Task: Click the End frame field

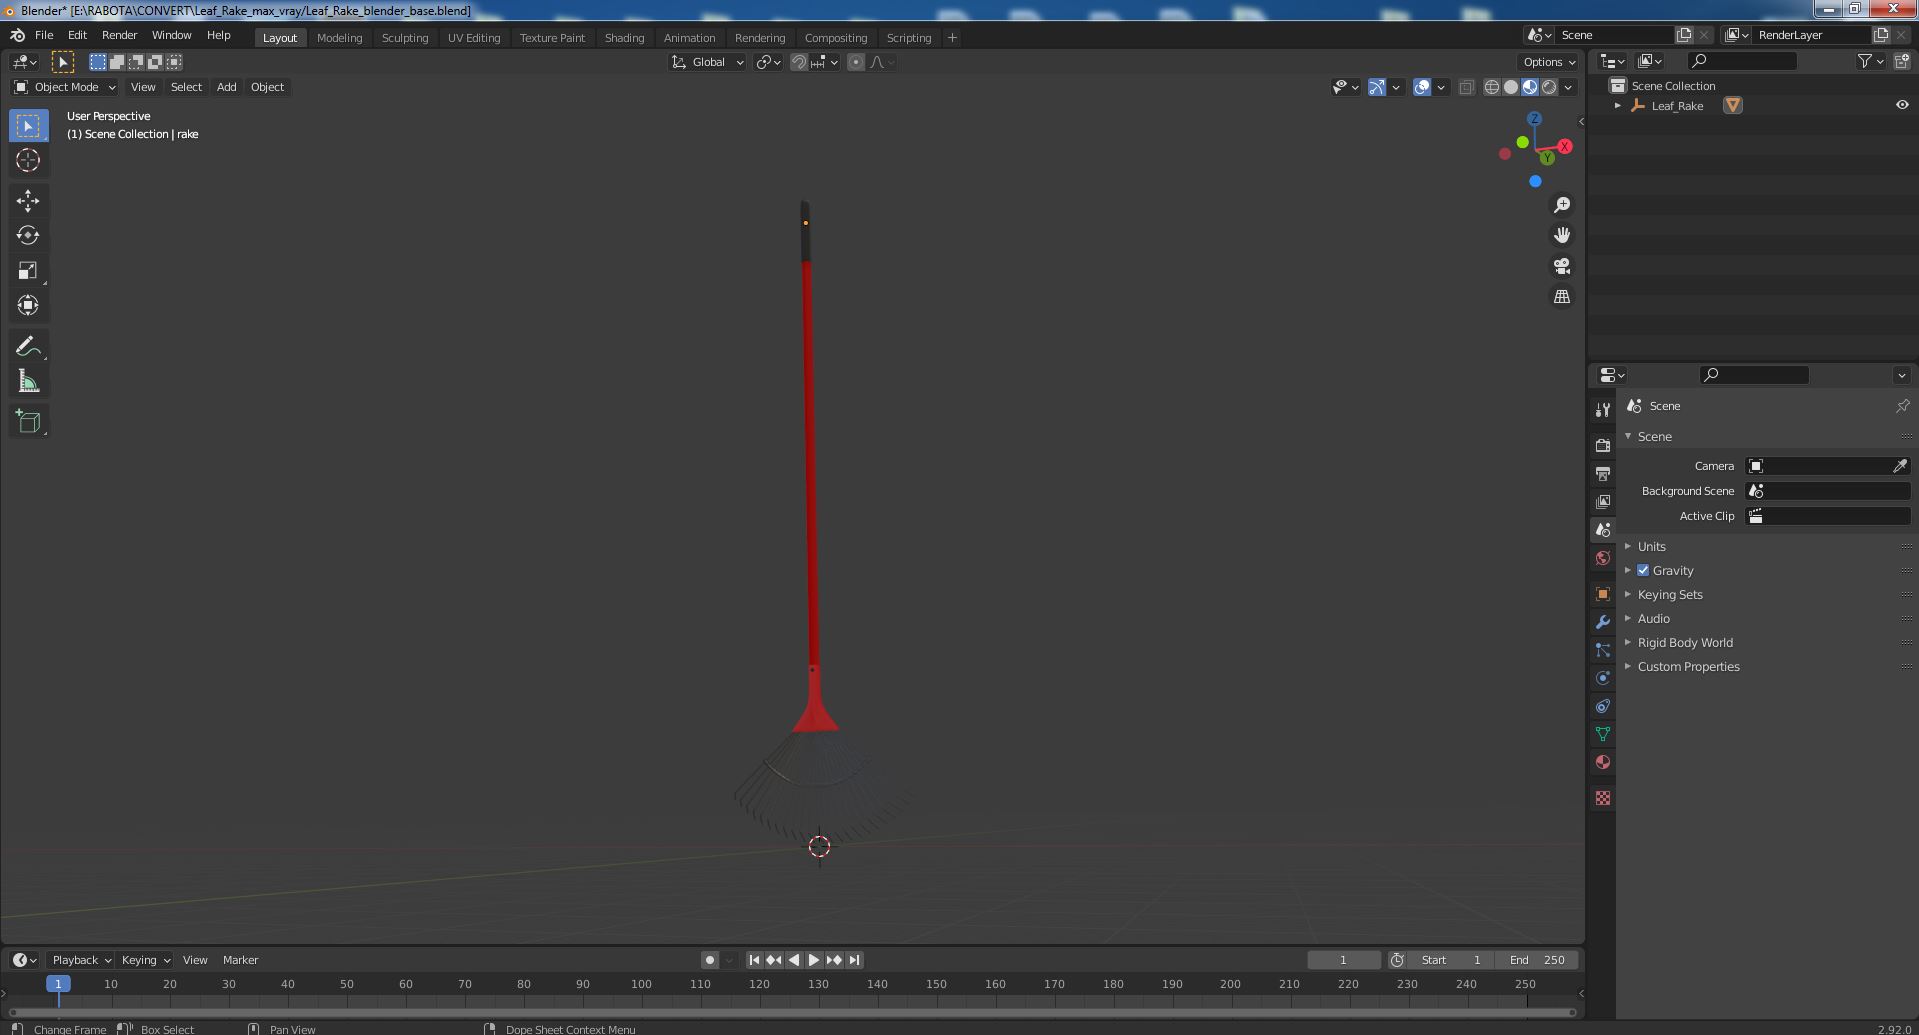Action: pos(1537,960)
